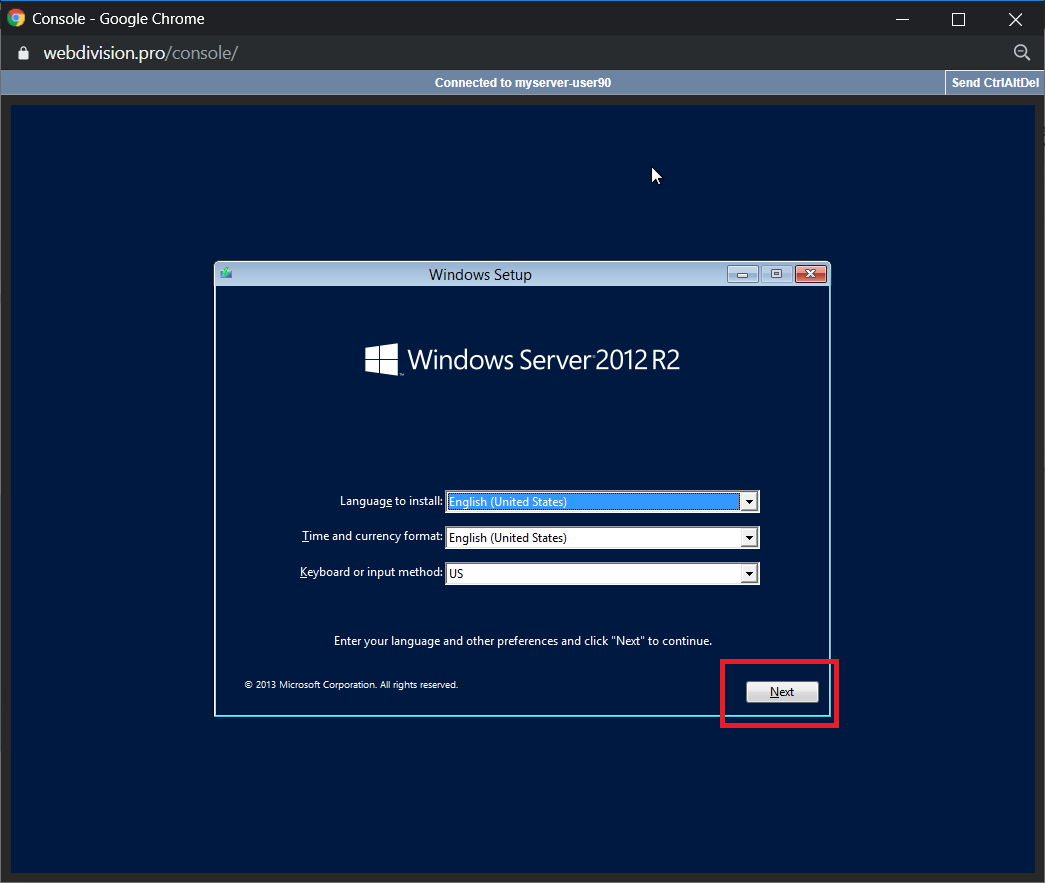Click the highlighted Language to install field
The width and height of the screenshot is (1045, 883).
(x=592, y=502)
